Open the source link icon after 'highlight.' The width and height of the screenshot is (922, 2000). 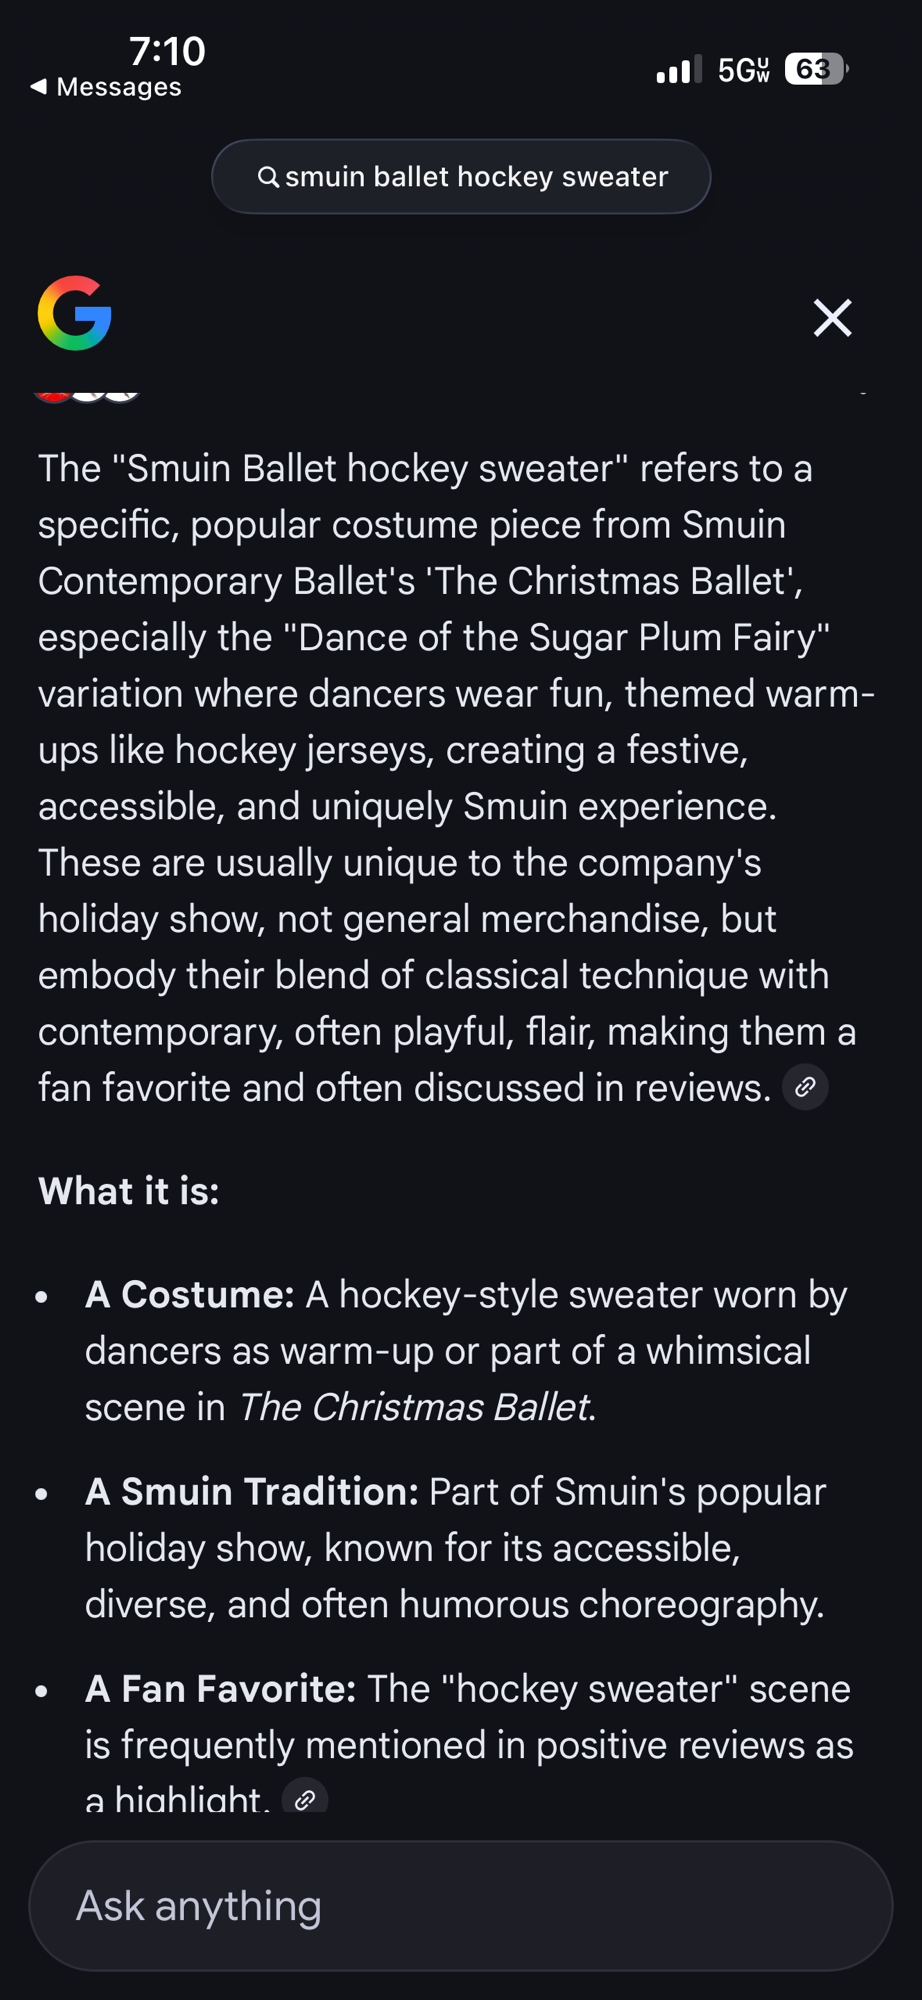[x=305, y=1799]
